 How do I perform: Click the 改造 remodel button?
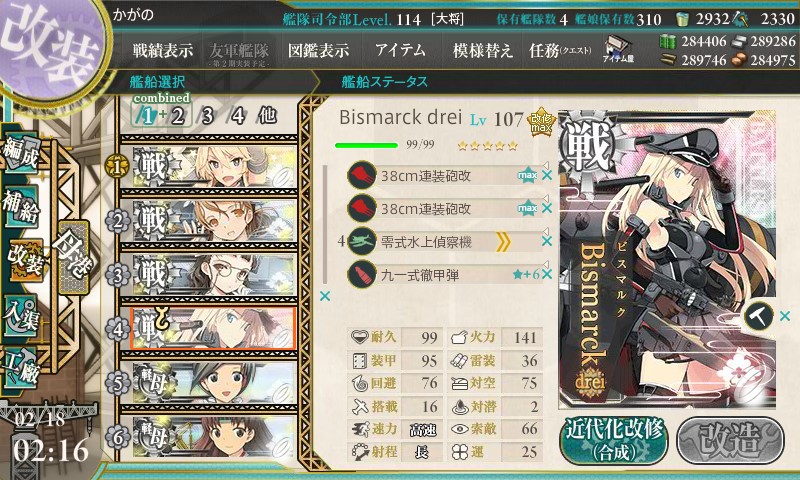click(730, 440)
